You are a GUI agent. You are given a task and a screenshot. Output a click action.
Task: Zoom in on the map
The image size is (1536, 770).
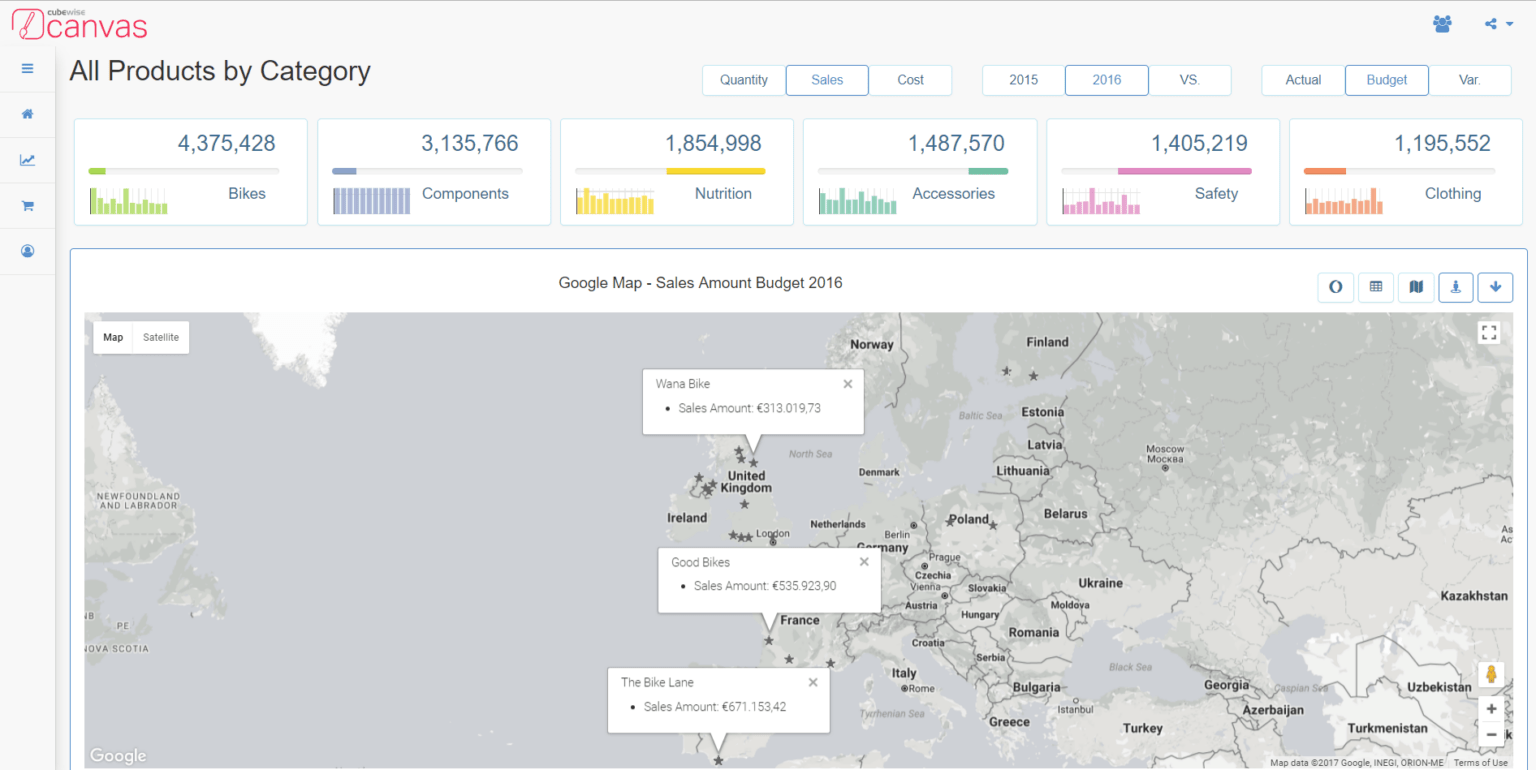click(x=1491, y=709)
